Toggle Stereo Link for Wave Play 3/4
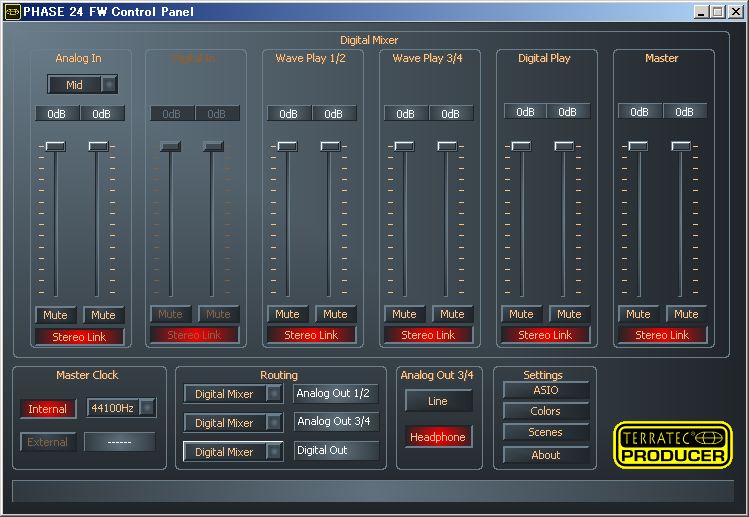The width and height of the screenshot is (749, 517). point(428,335)
